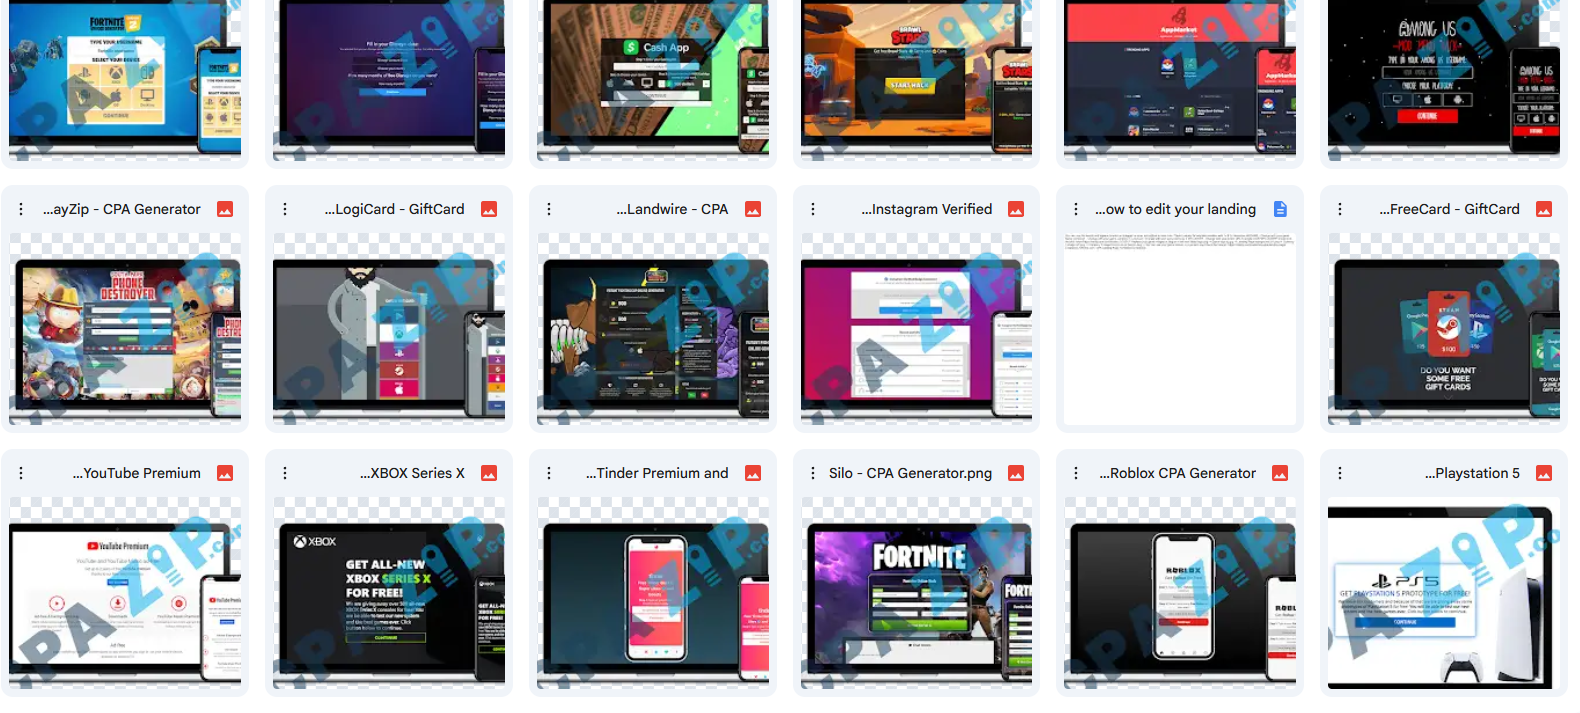Screen dimensions: 1580x713
Task: Click image type icon of Tinder Premium
Action: 753,473
